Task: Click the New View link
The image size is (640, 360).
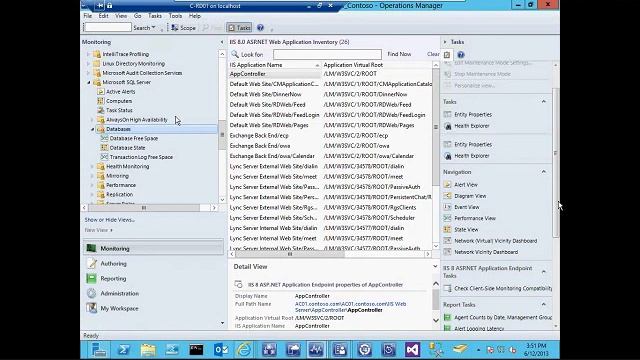Action: tap(98, 230)
